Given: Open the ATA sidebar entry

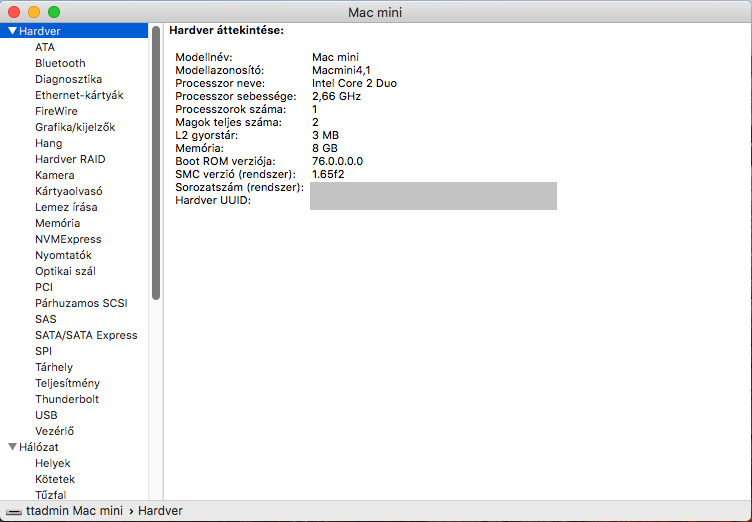Looking at the screenshot, I should (x=45, y=47).
